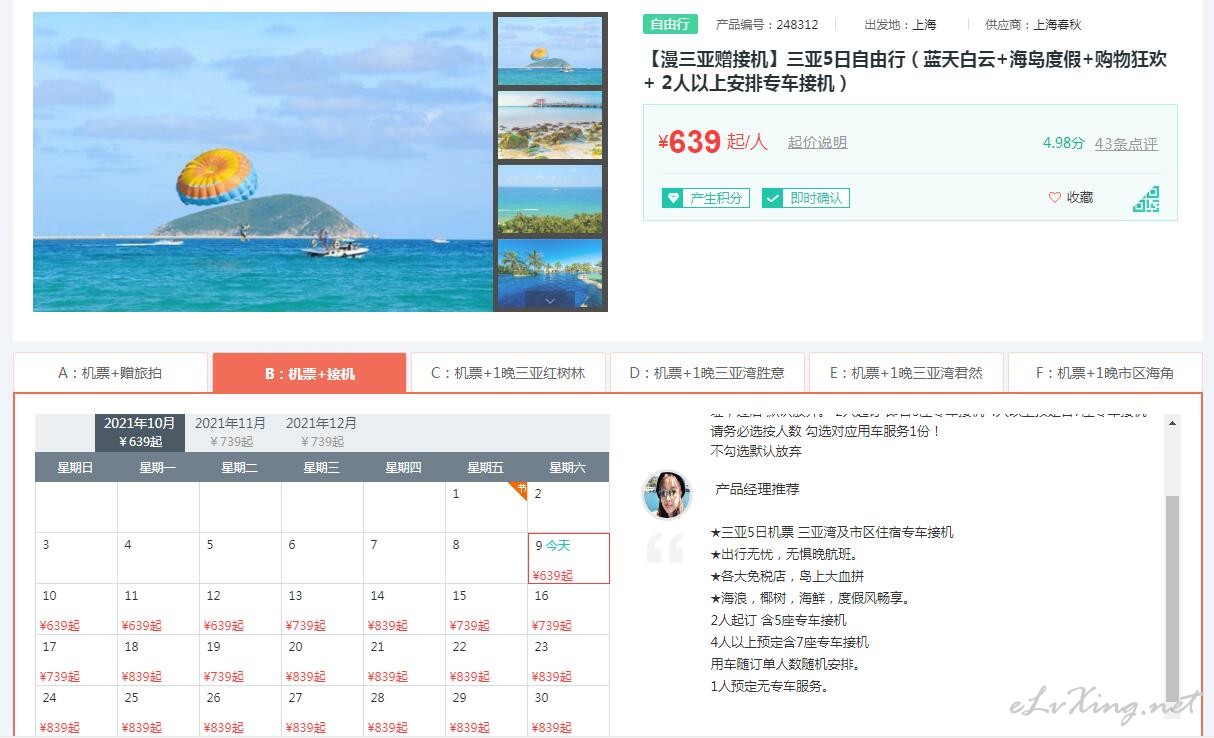Click the main parasailing photo
This screenshot has width=1214, height=738.
click(263, 162)
